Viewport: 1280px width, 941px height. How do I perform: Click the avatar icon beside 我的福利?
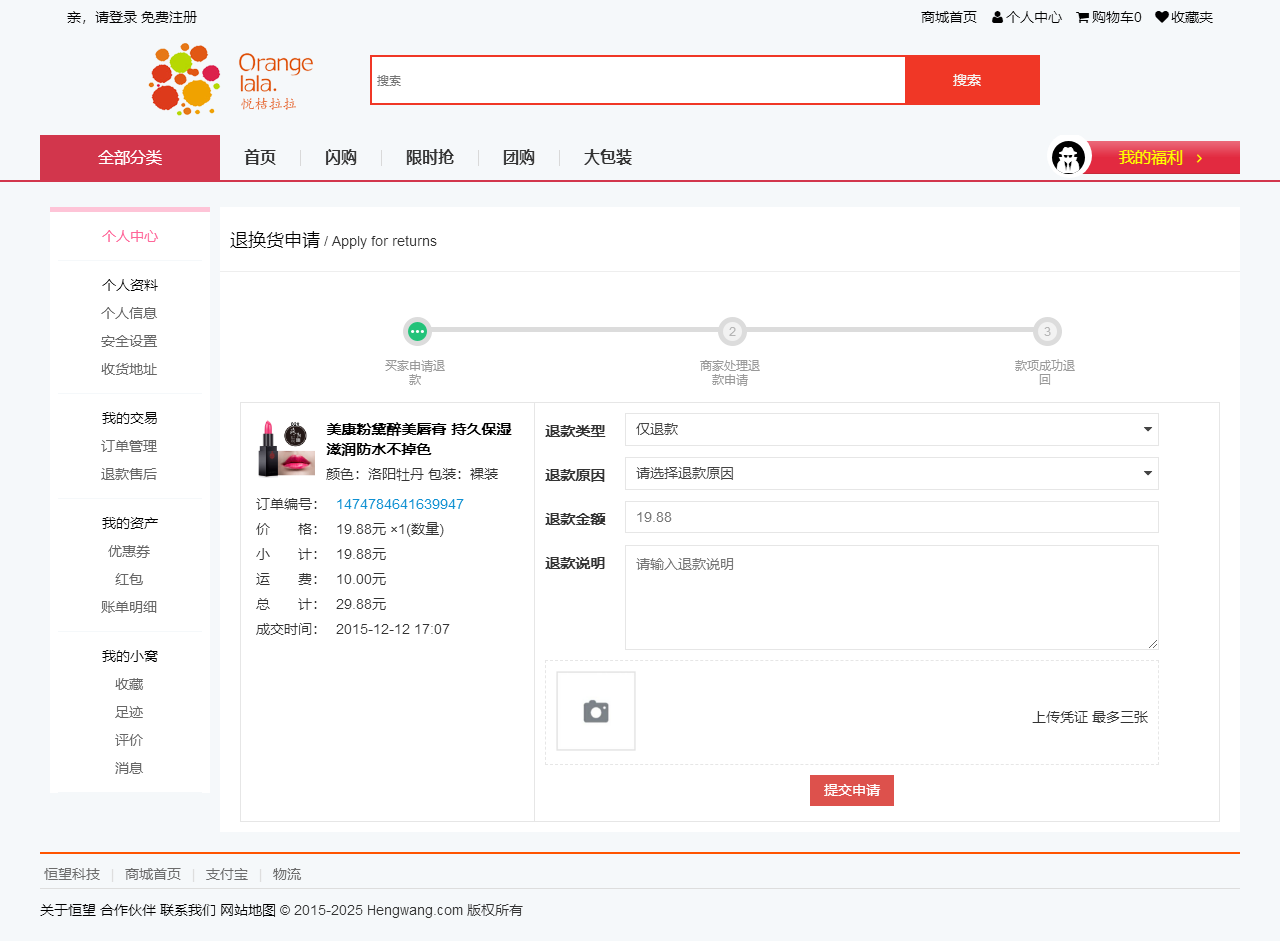coord(1068,158)
